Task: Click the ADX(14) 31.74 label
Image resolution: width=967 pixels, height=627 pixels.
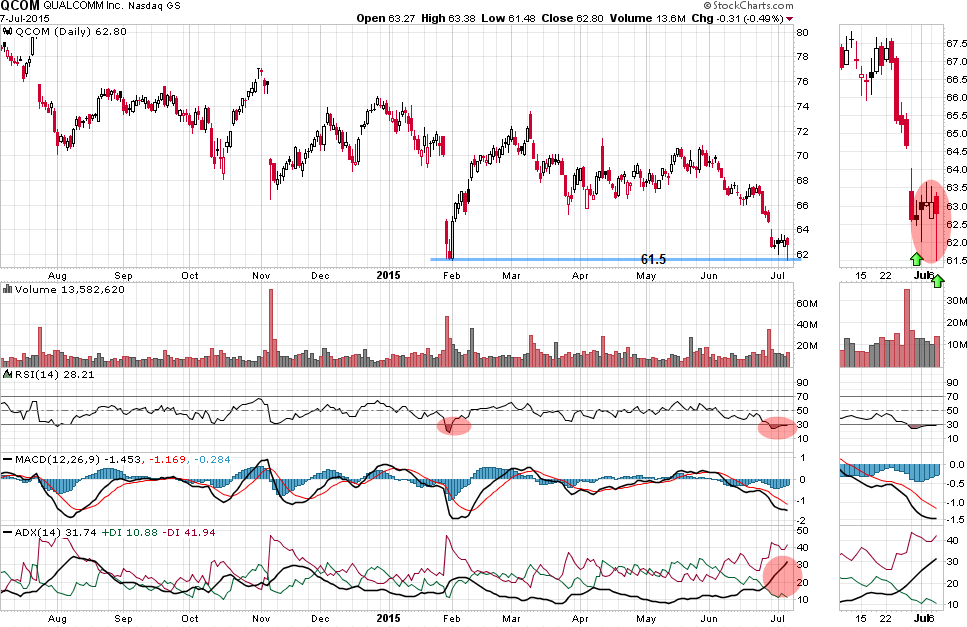Action: pyautogui.click(x=56, y=532)
